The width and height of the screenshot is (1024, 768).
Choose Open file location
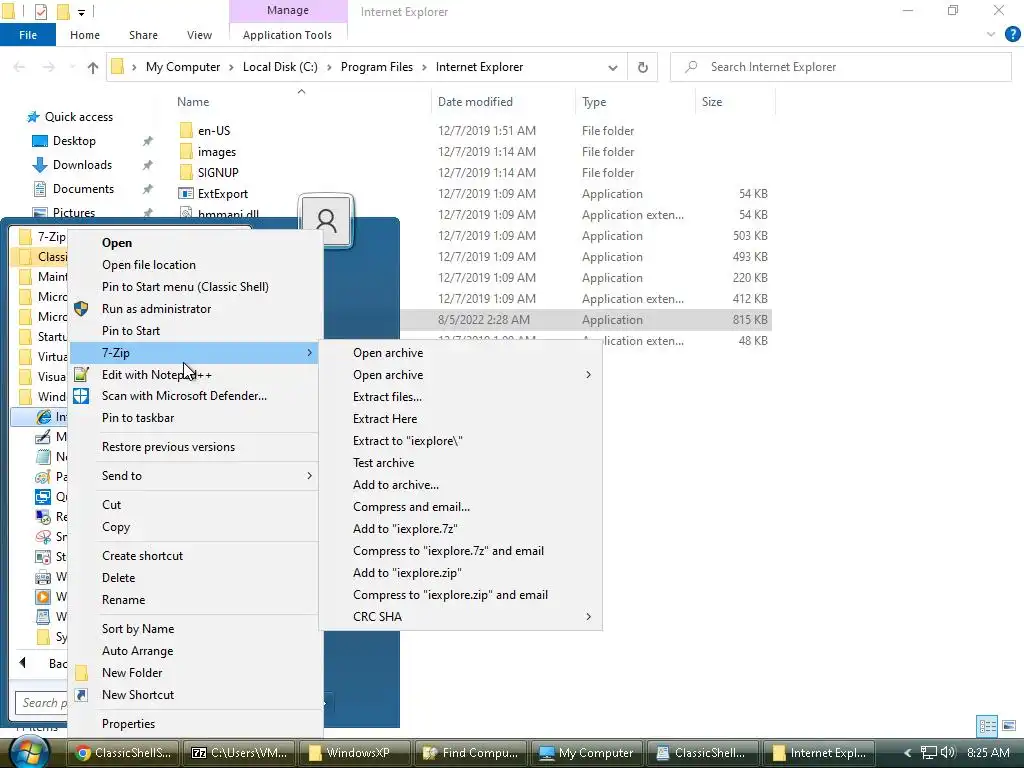(x=149, y=264)
